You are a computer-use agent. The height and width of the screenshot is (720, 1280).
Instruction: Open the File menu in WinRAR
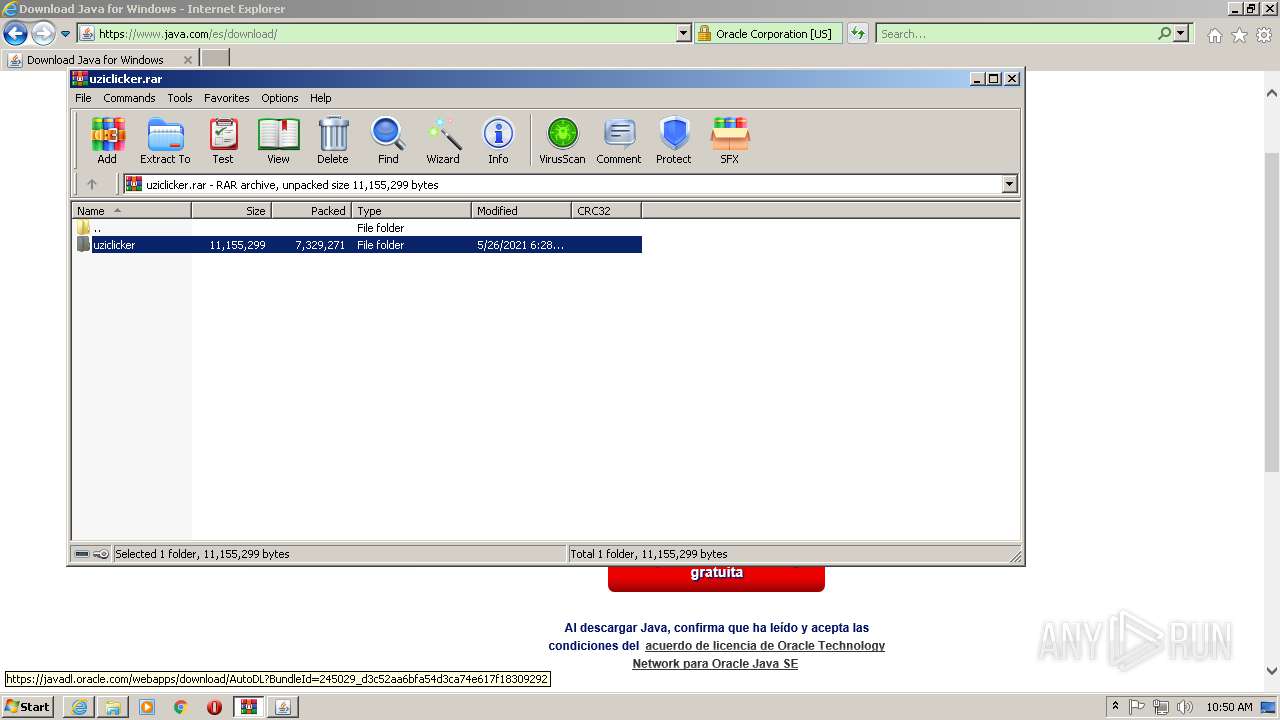tap(83, 98)
